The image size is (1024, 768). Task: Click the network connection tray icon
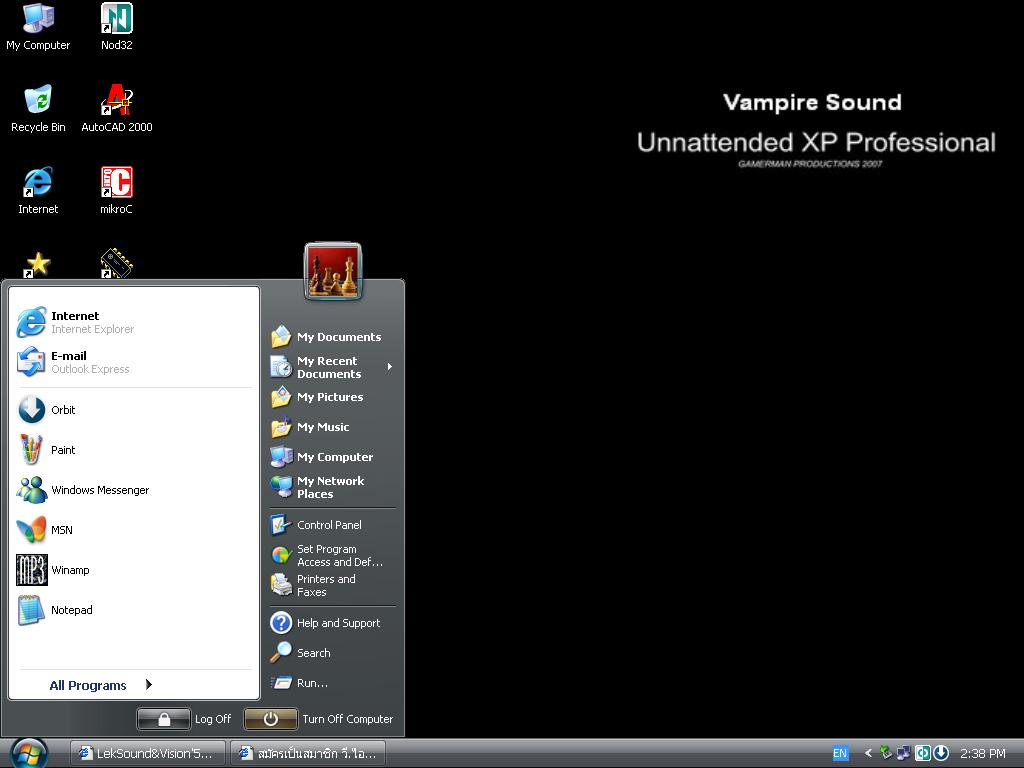904,754
